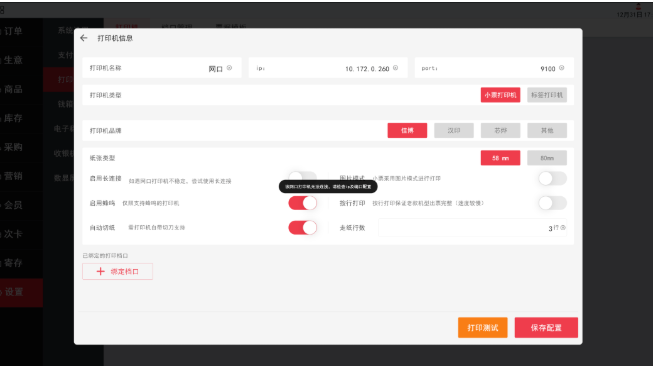This screenshot has height=366, width=653.
Task: Edit the 打印机名称 field showing 网口
Action: [162, 68]
